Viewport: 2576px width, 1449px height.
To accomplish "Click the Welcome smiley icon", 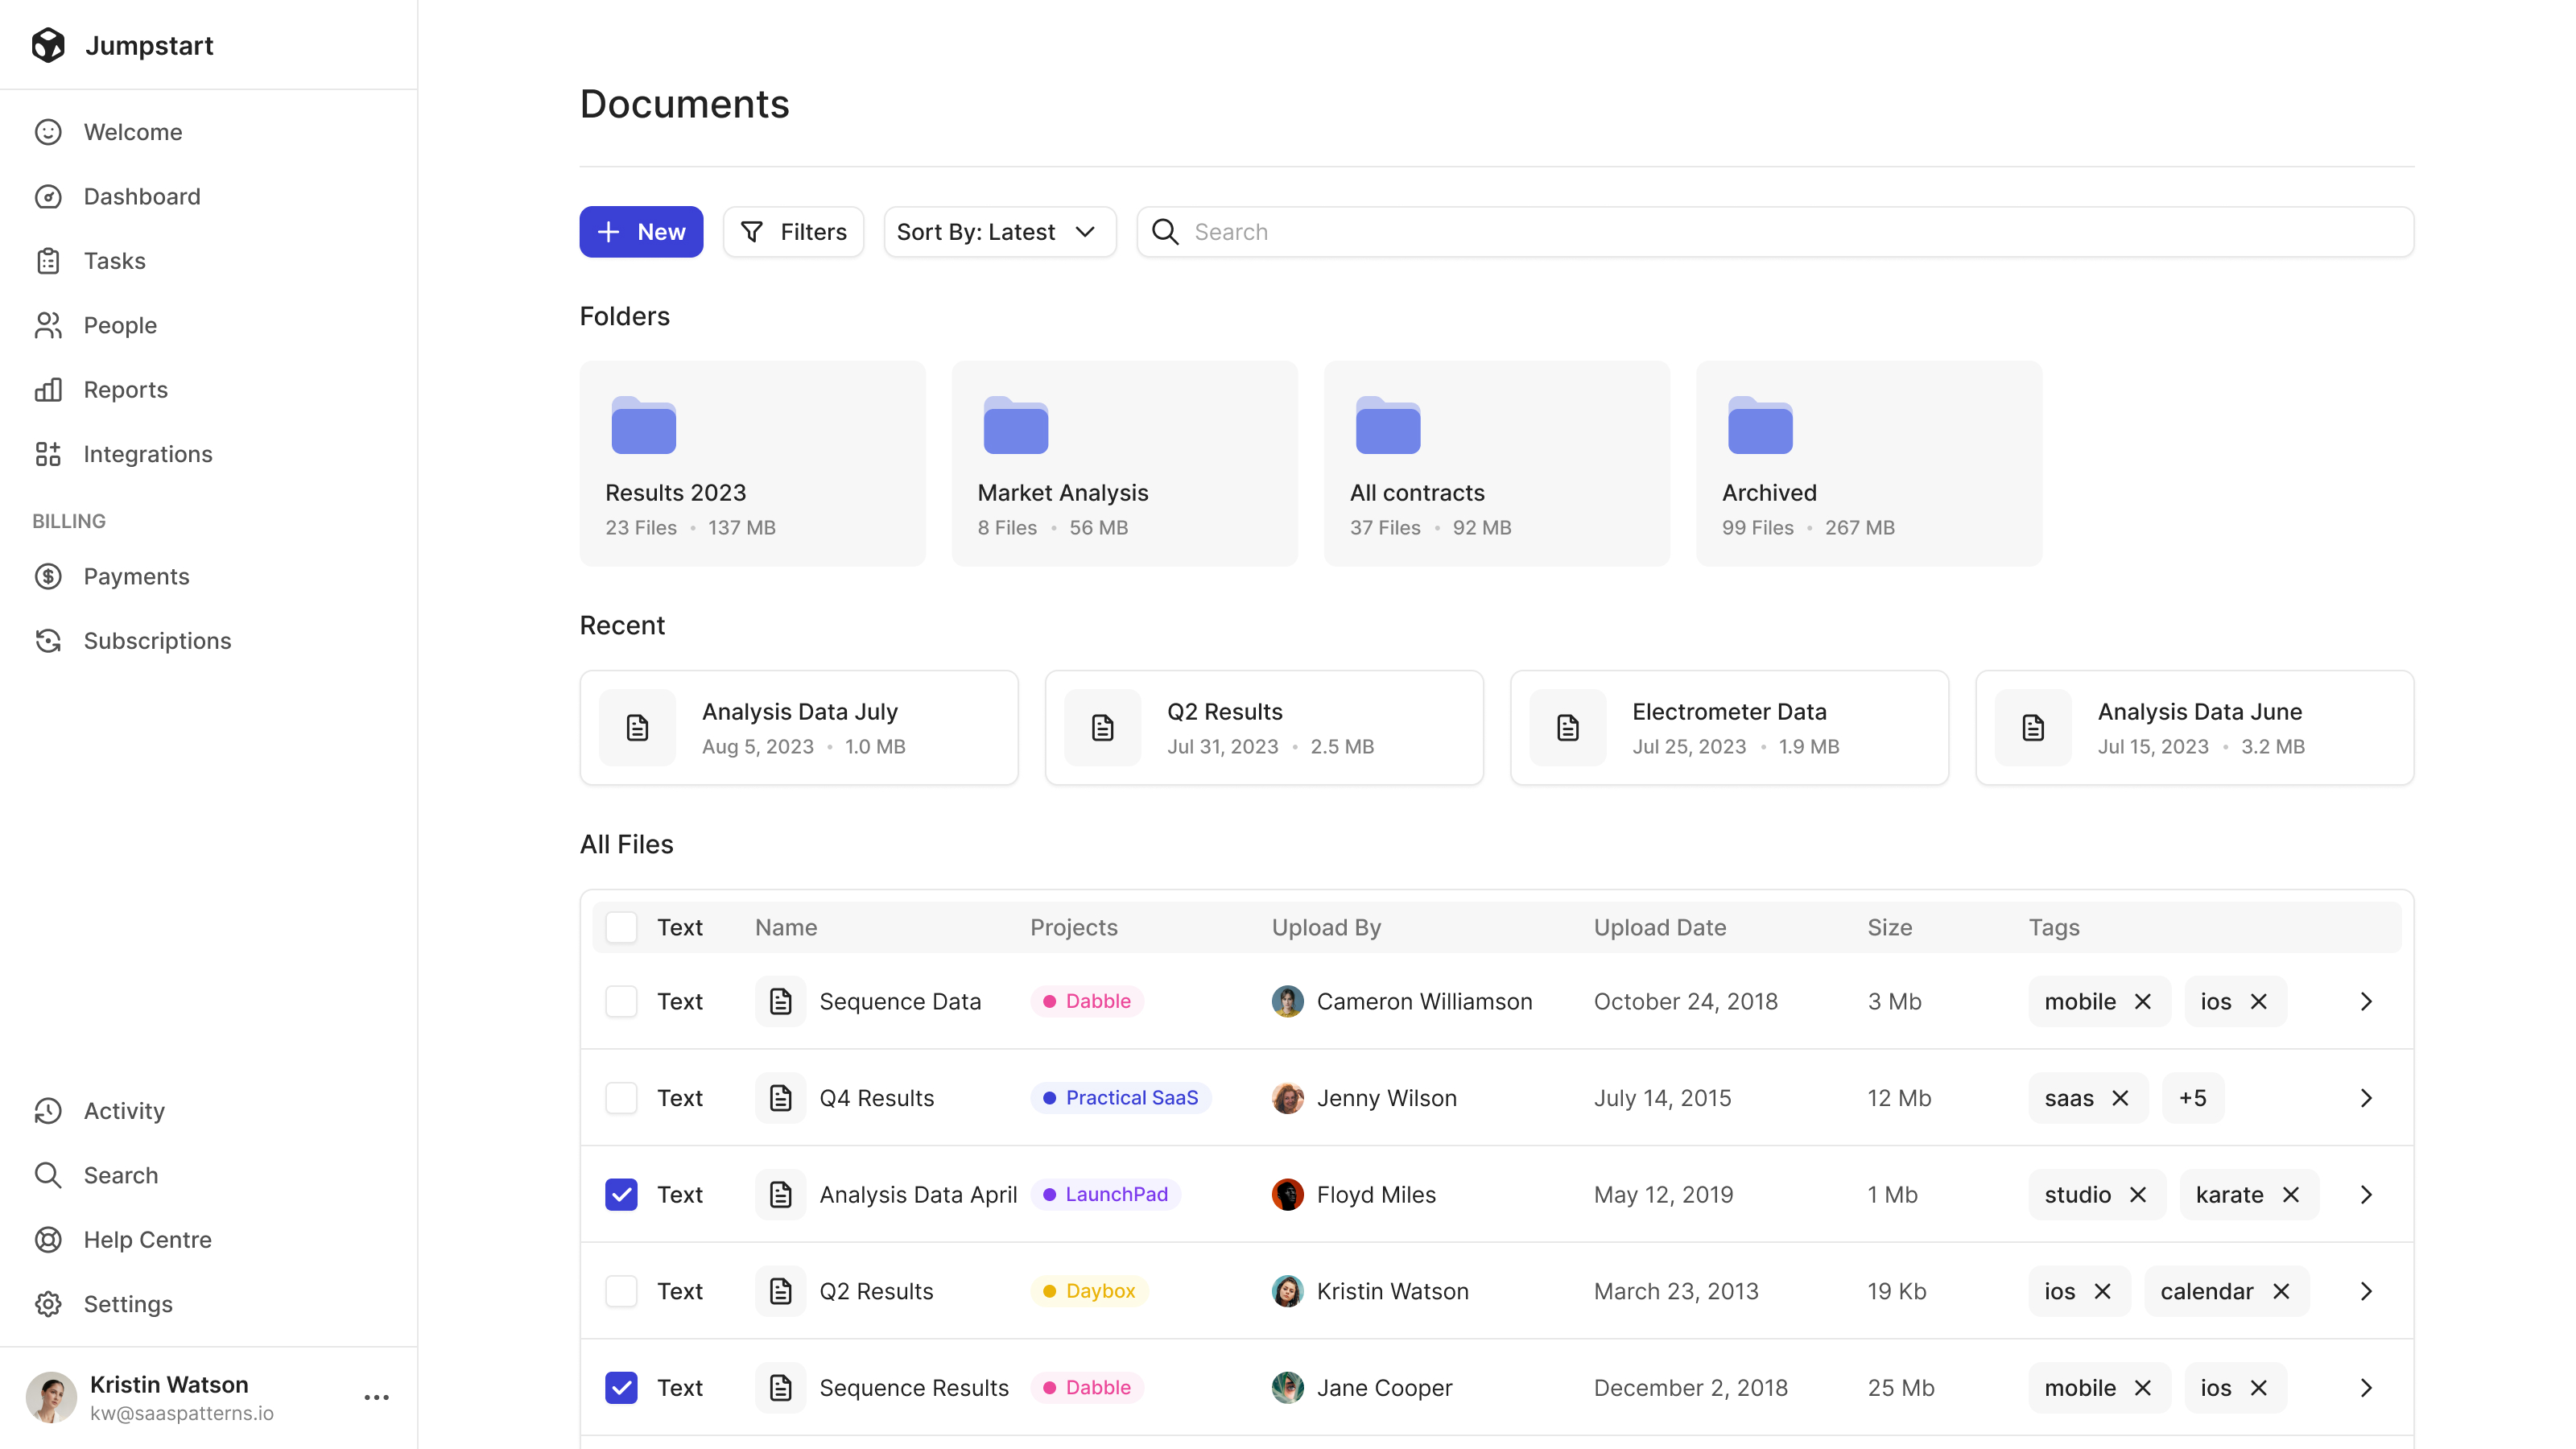I will pos(48,132).
